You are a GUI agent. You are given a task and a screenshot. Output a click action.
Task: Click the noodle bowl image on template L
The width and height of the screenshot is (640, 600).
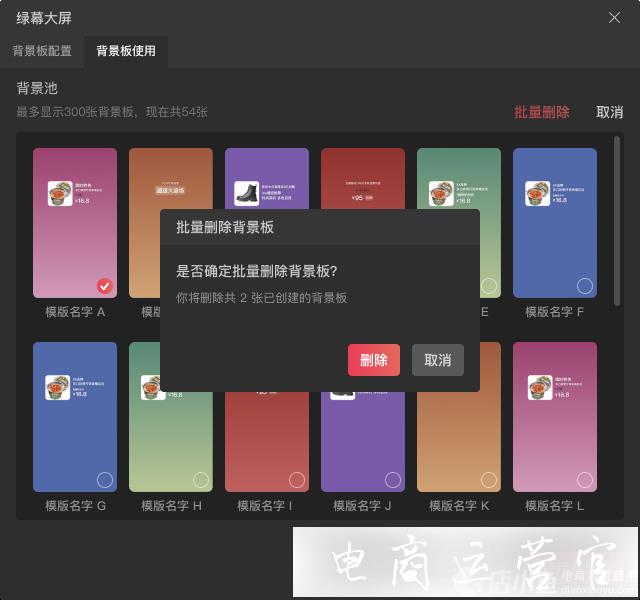(540, 387)
